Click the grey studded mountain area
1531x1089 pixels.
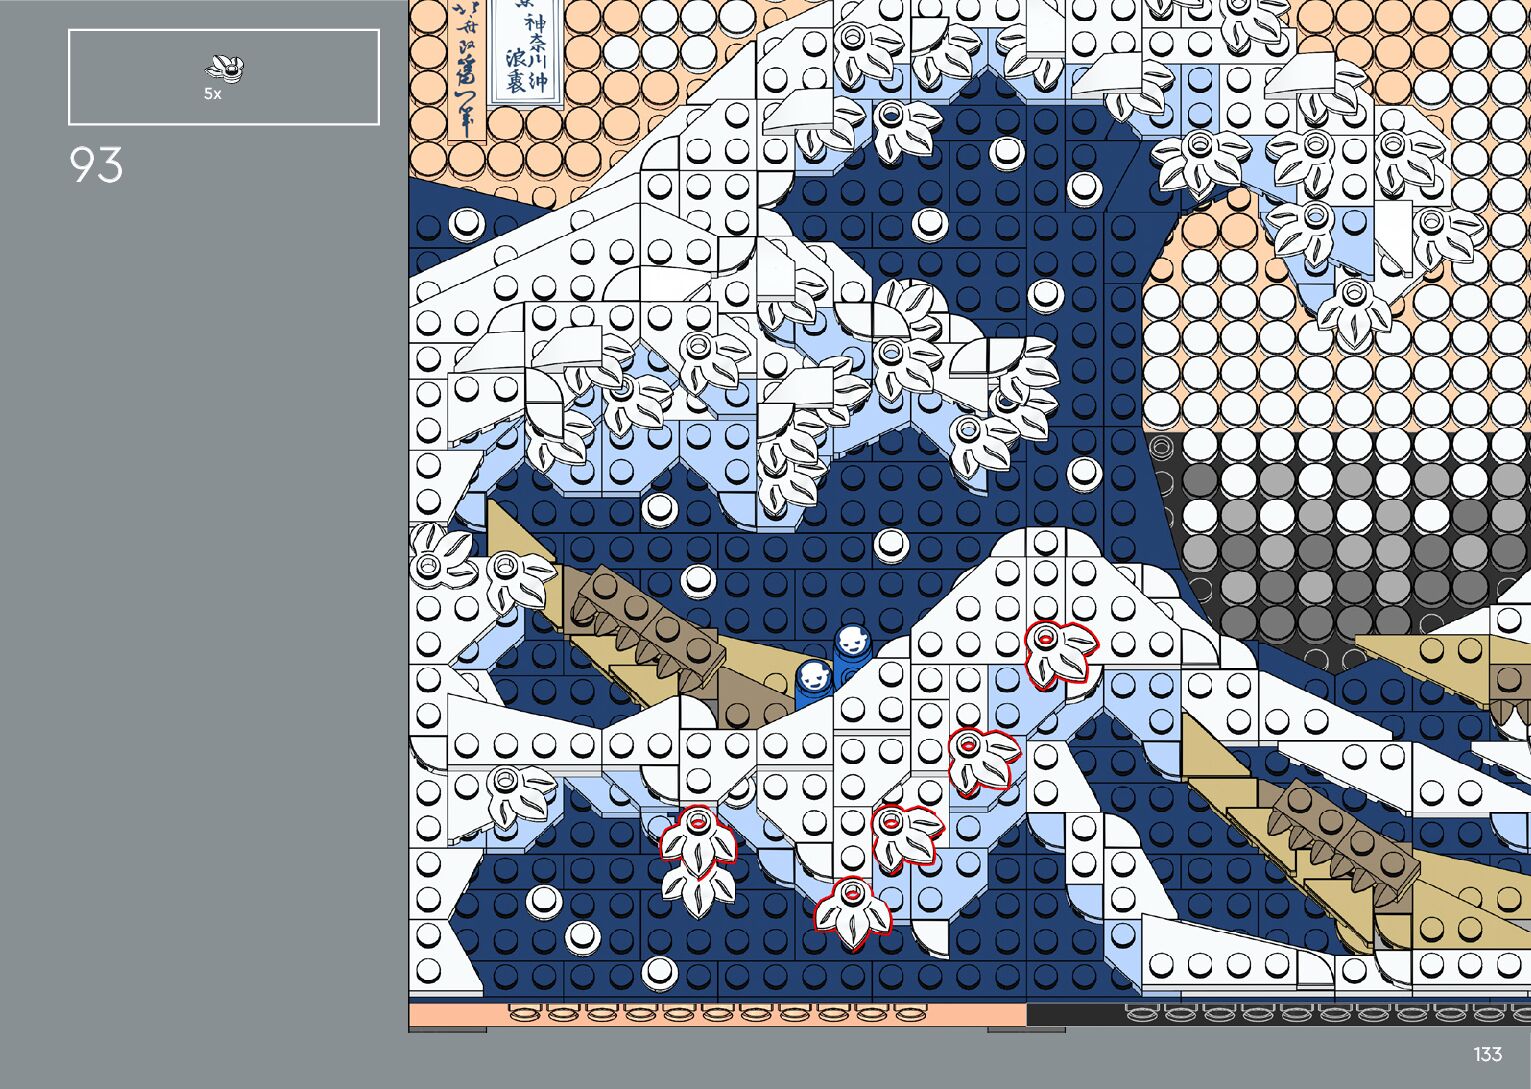(1340, 540)
